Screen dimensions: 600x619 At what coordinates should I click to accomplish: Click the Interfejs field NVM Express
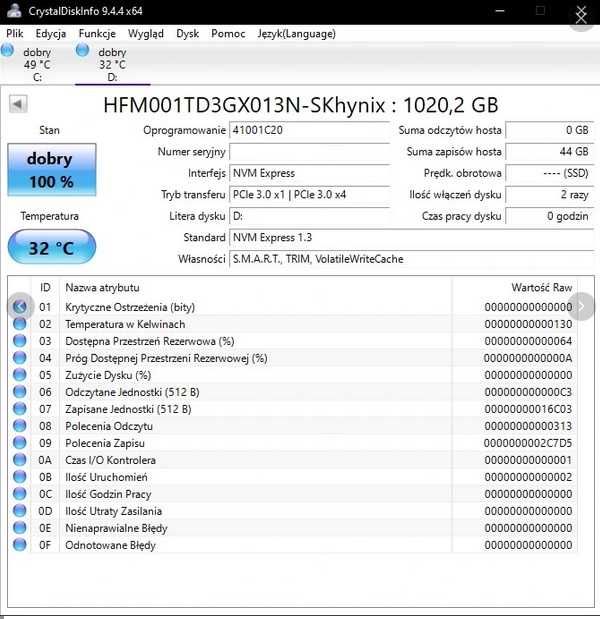pos(309,173)
